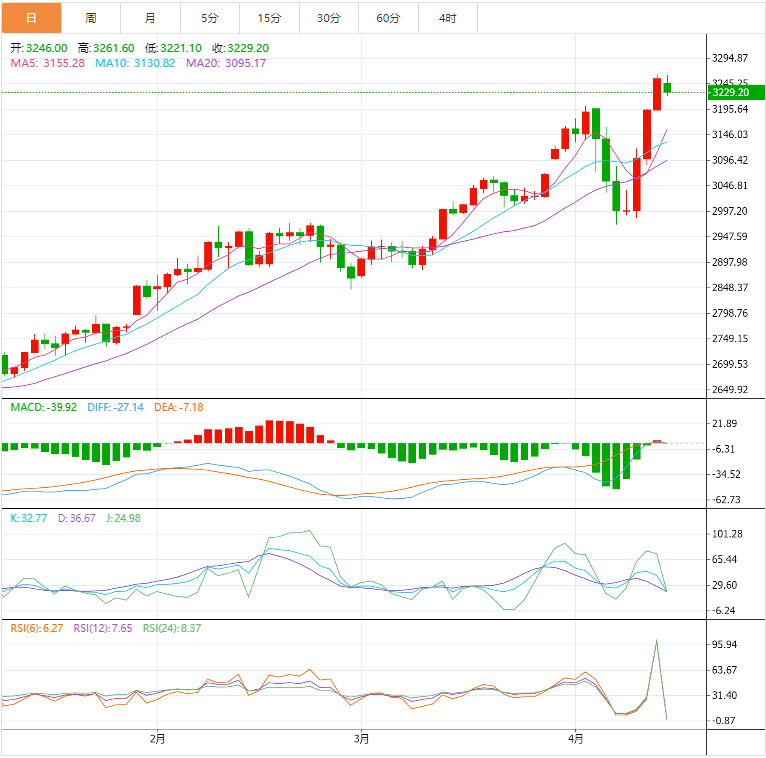Select the 日 daily chart tab
Image resolution: width=766 pixels, height=758 pixels.
coord(30,18)
